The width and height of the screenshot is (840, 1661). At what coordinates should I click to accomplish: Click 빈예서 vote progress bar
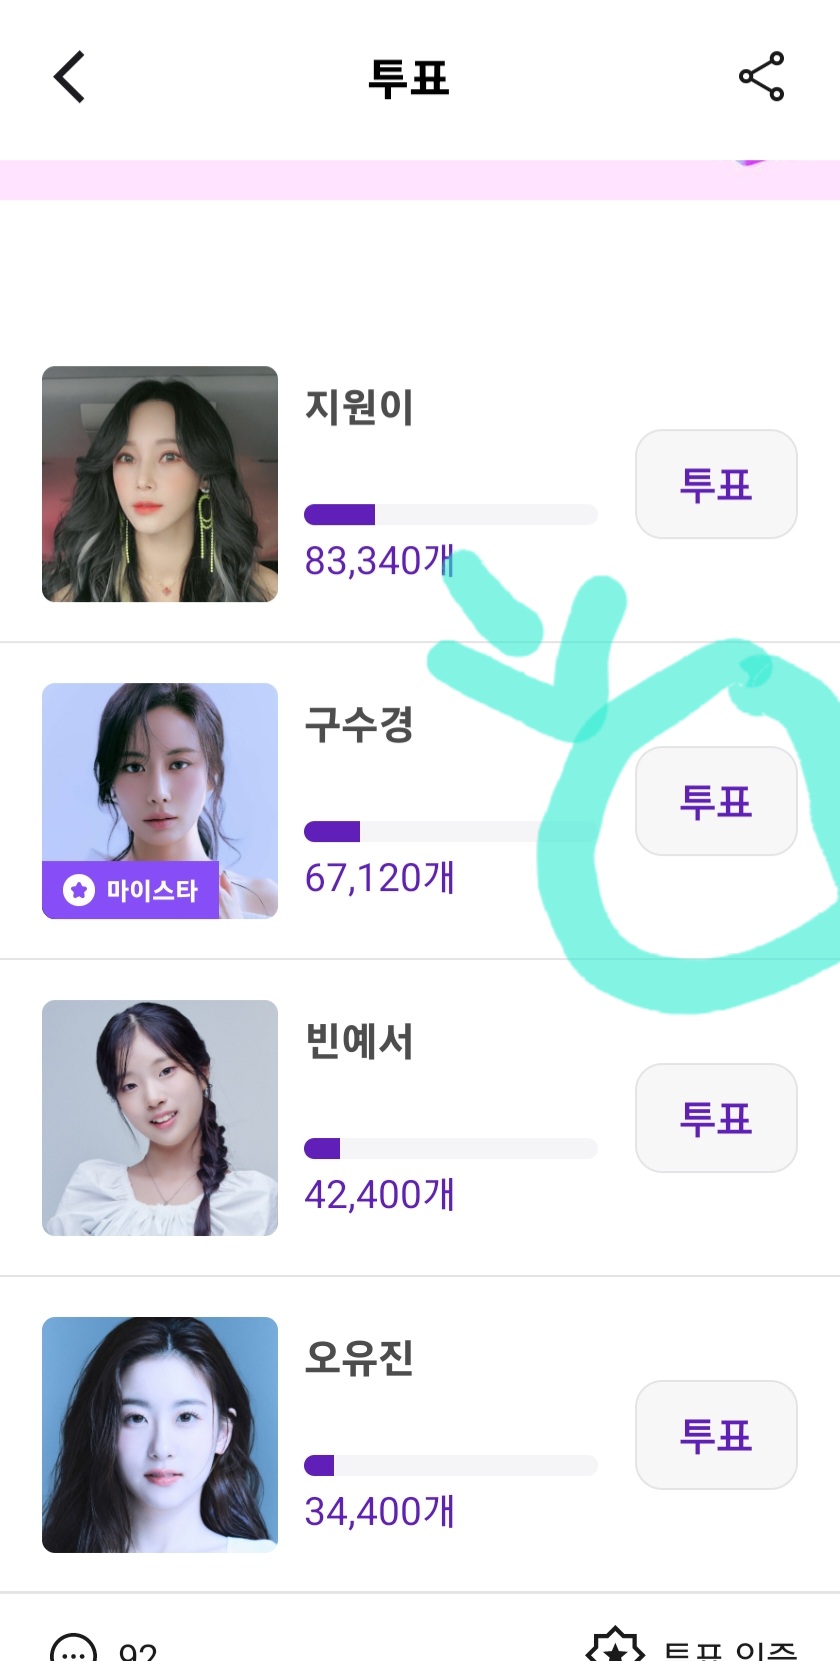(450, 1149)
